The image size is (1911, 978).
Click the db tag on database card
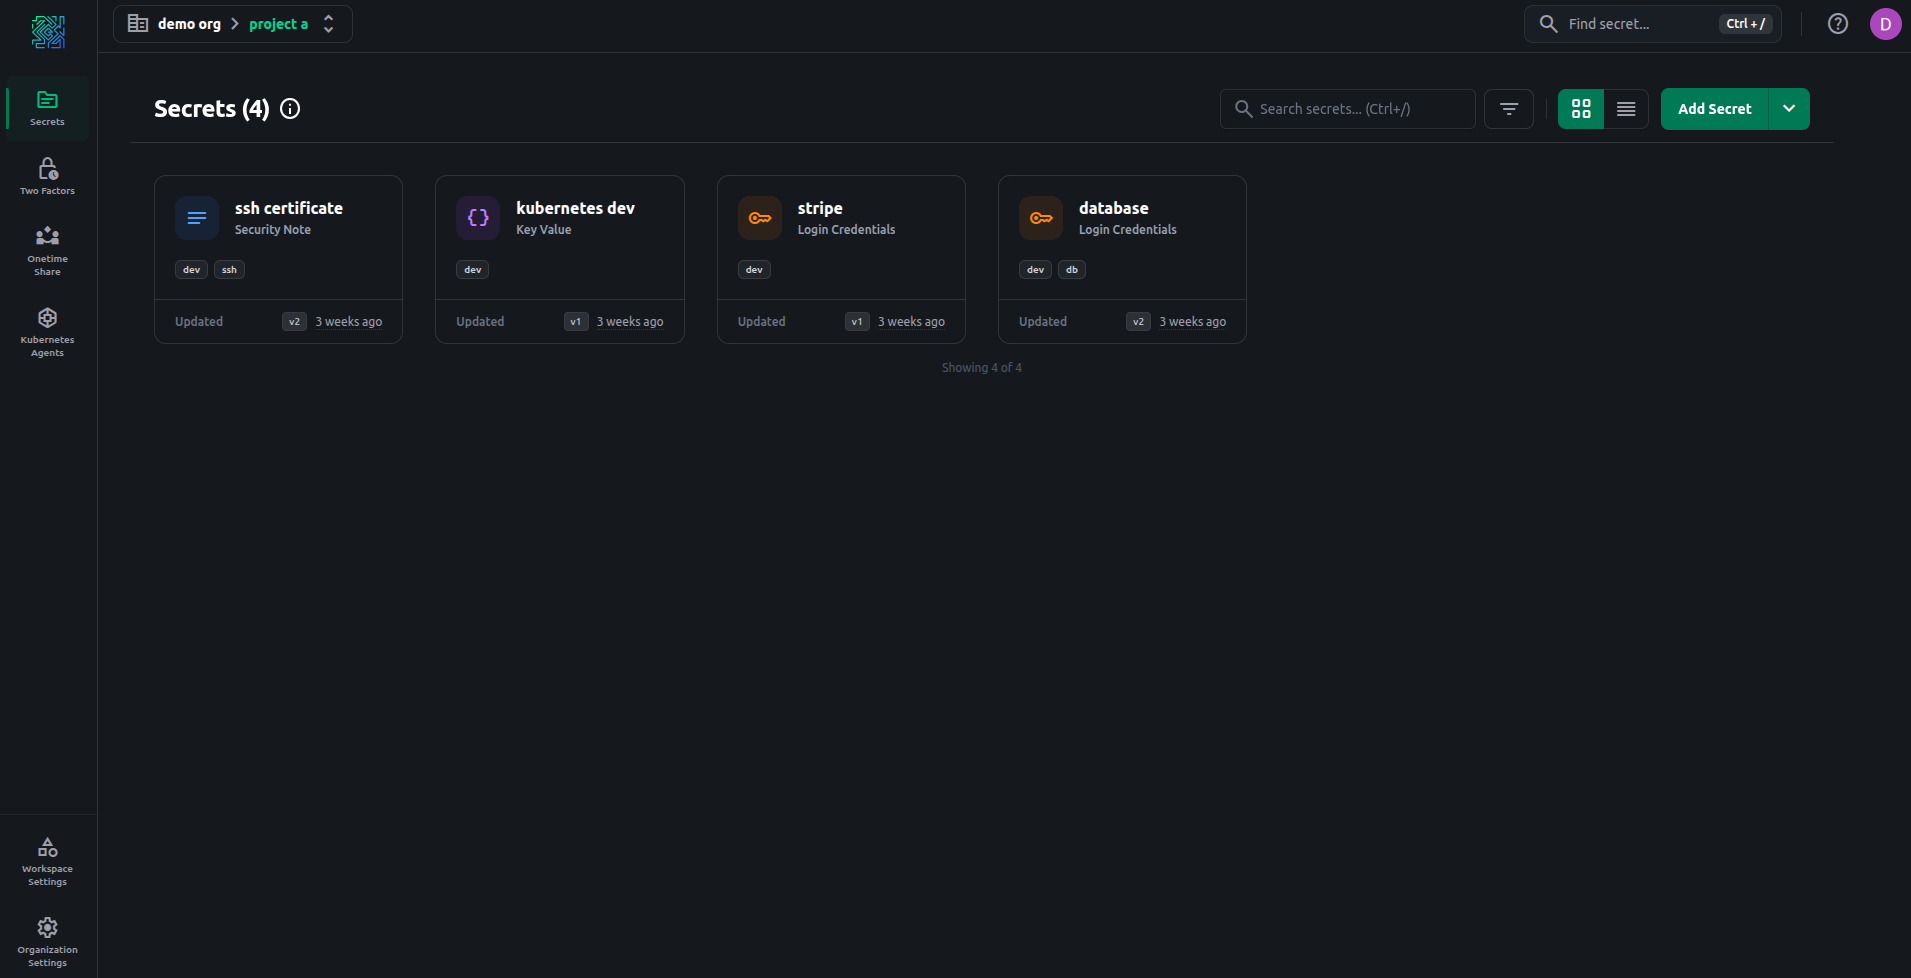pos(1071,270)
